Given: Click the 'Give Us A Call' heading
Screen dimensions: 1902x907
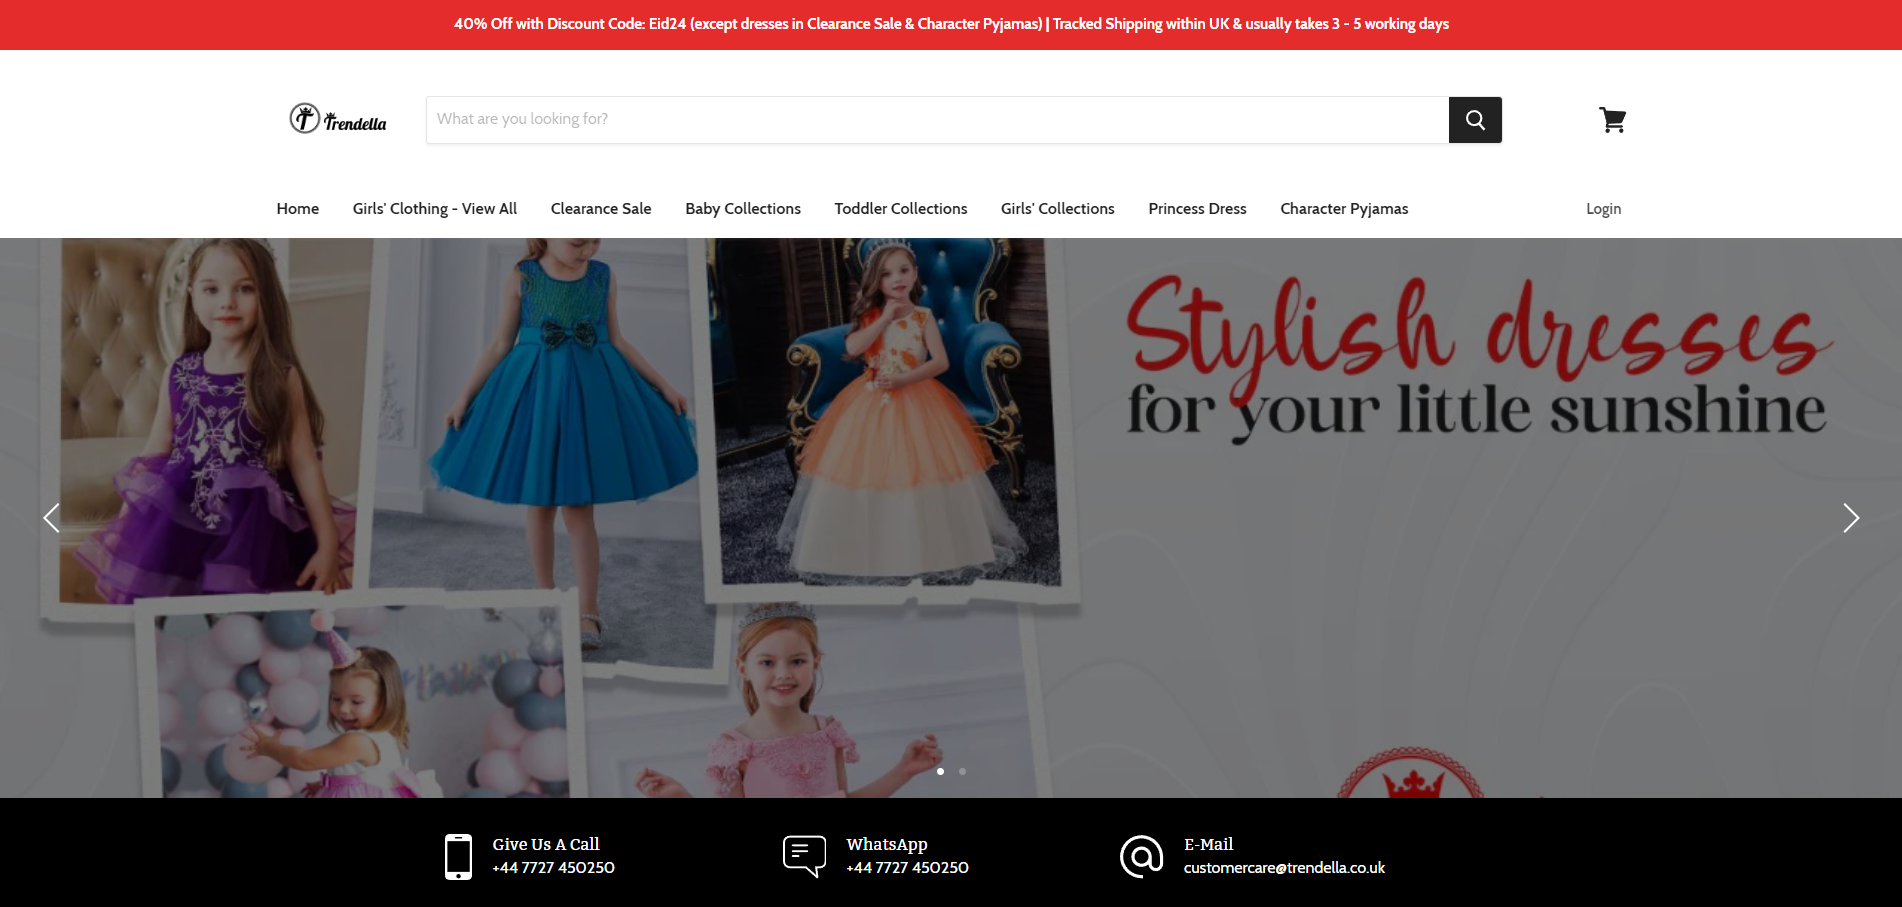Looking at the screenshot, I should 546,844.
